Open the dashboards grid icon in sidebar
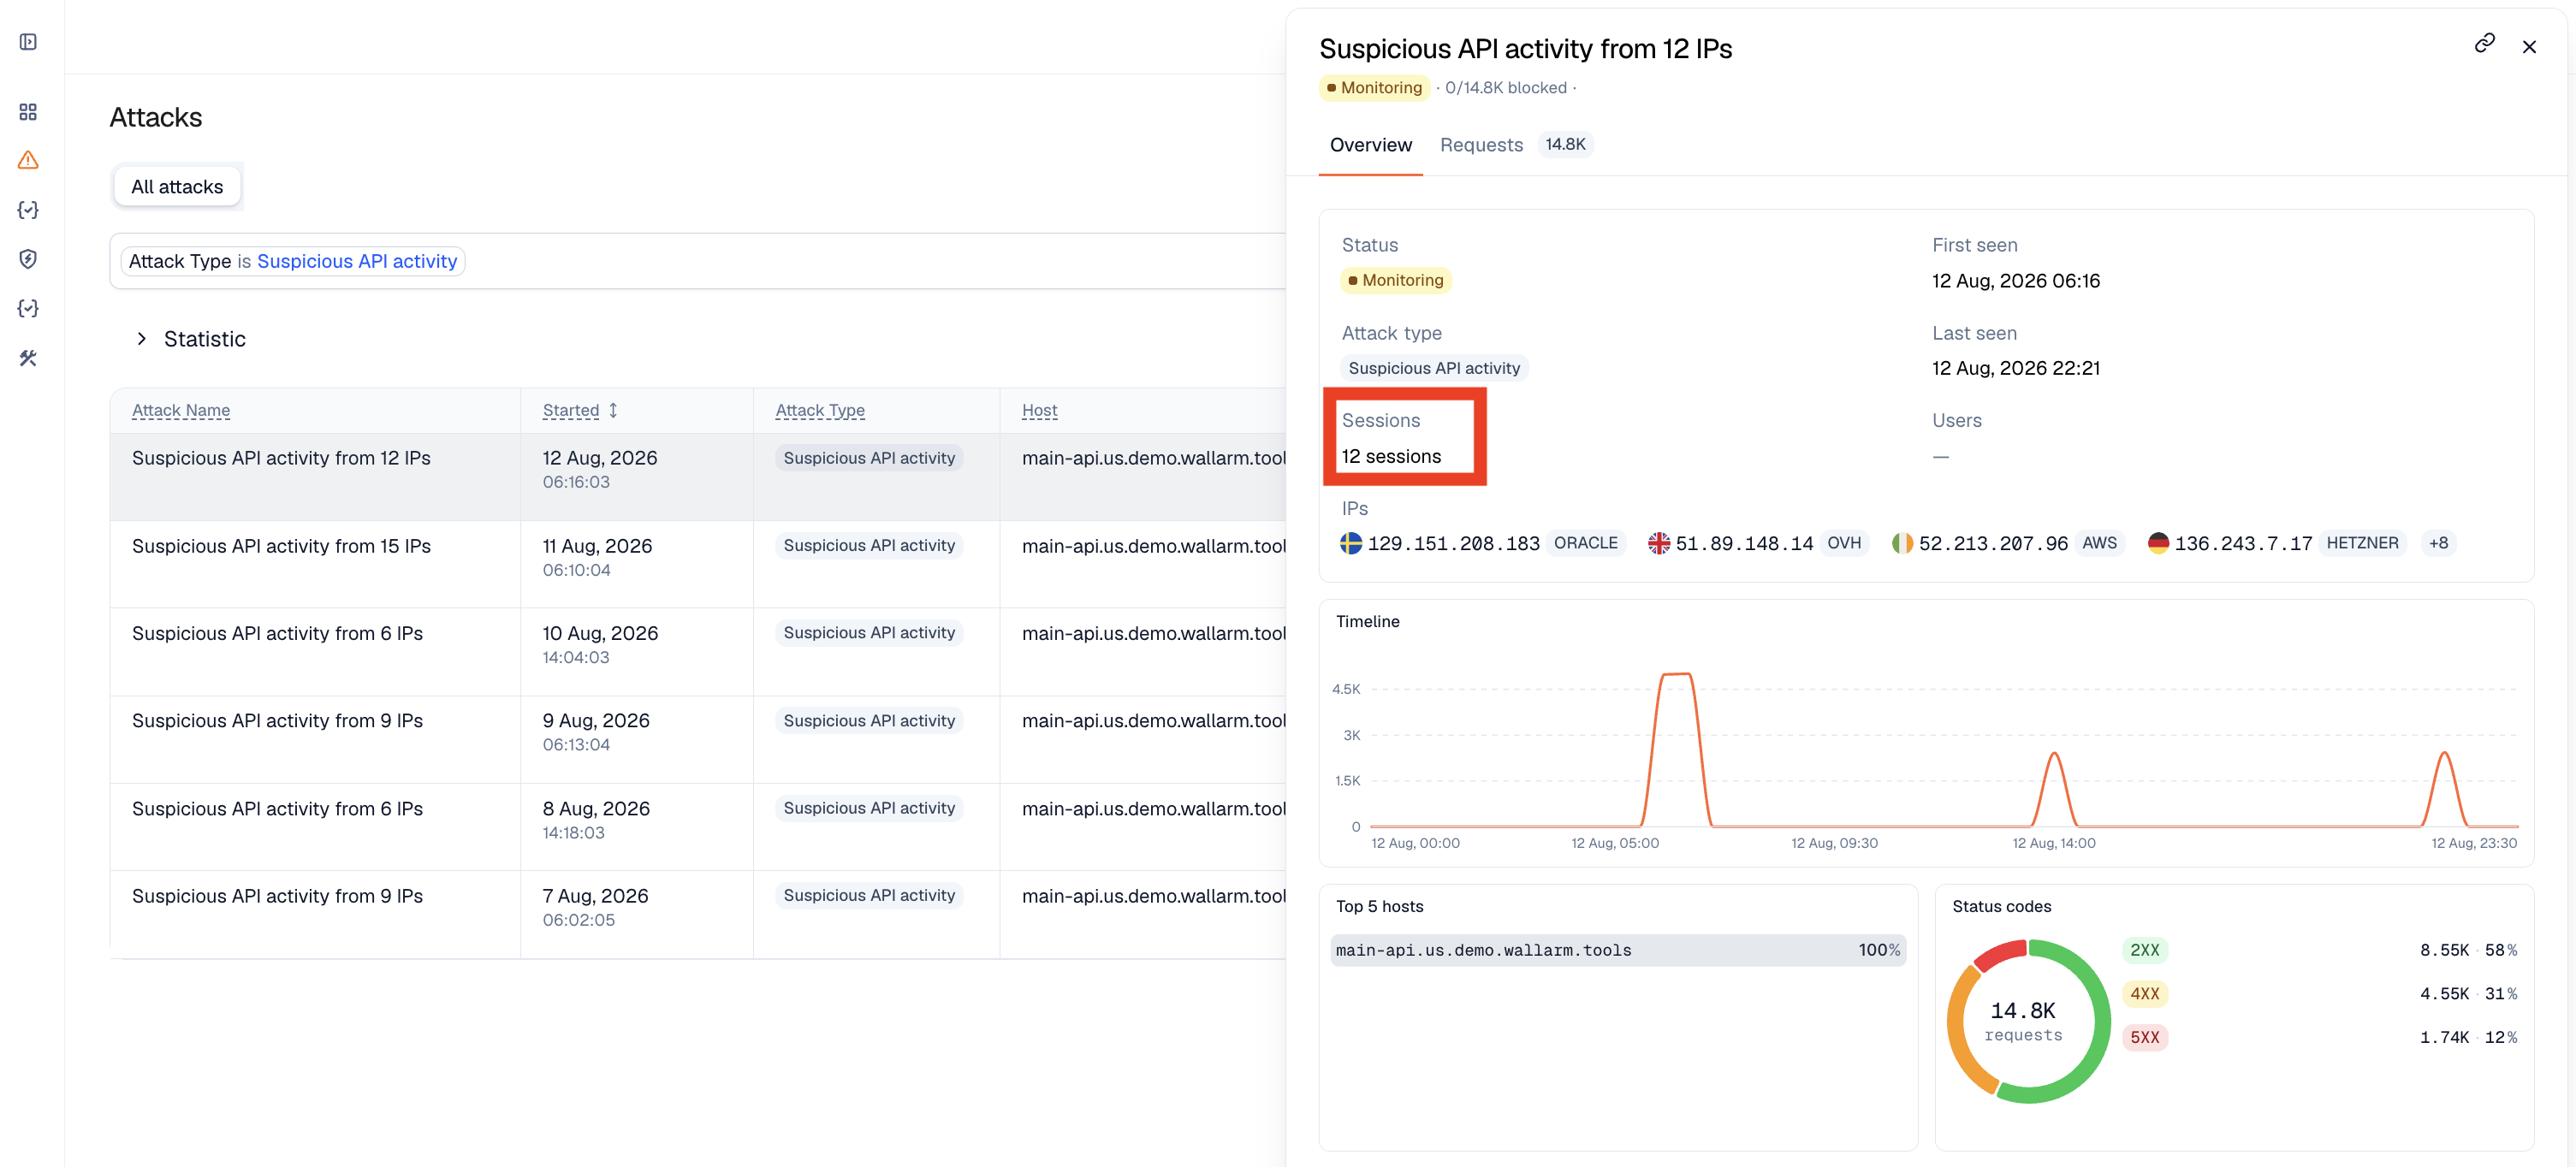Screen dimensions: 2576x1167 [28, 111]
